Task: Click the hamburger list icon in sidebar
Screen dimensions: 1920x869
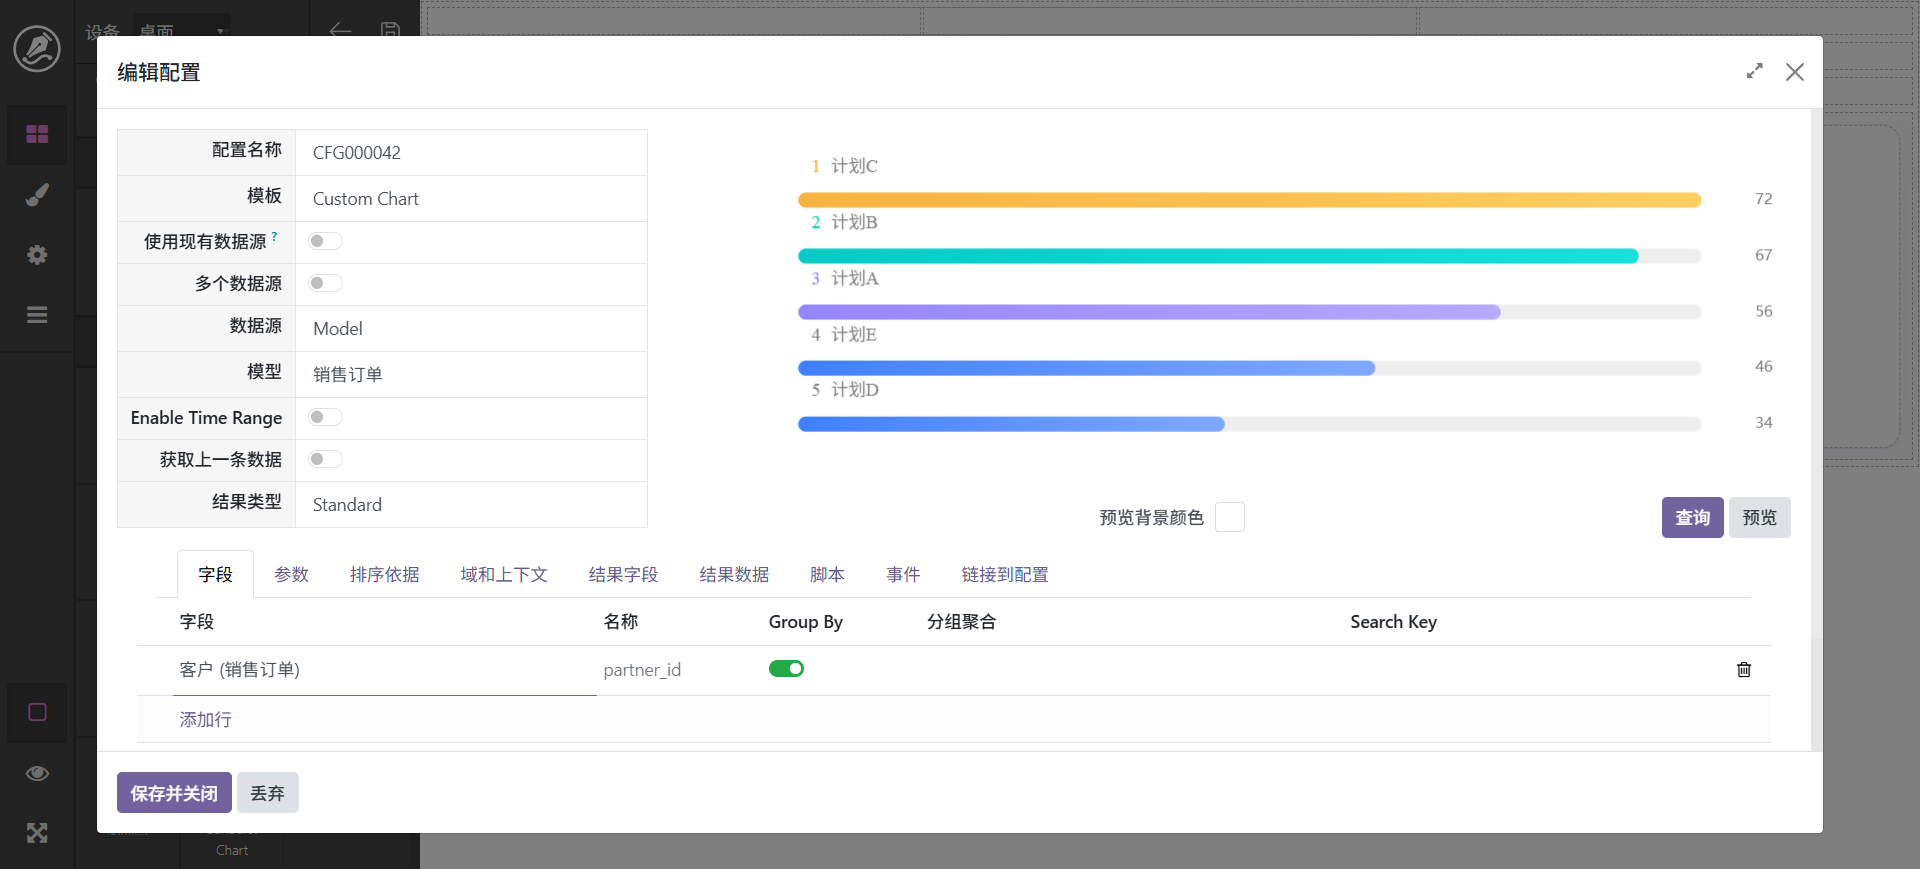Action: coord(37,315)
